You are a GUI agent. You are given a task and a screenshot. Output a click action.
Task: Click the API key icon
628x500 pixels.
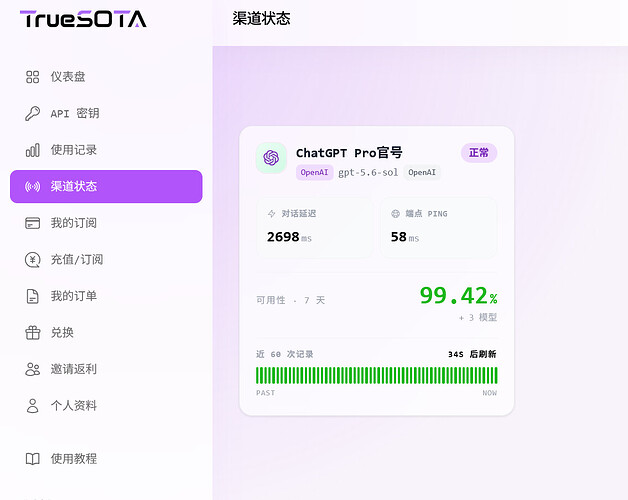click(x=32, y=113)
